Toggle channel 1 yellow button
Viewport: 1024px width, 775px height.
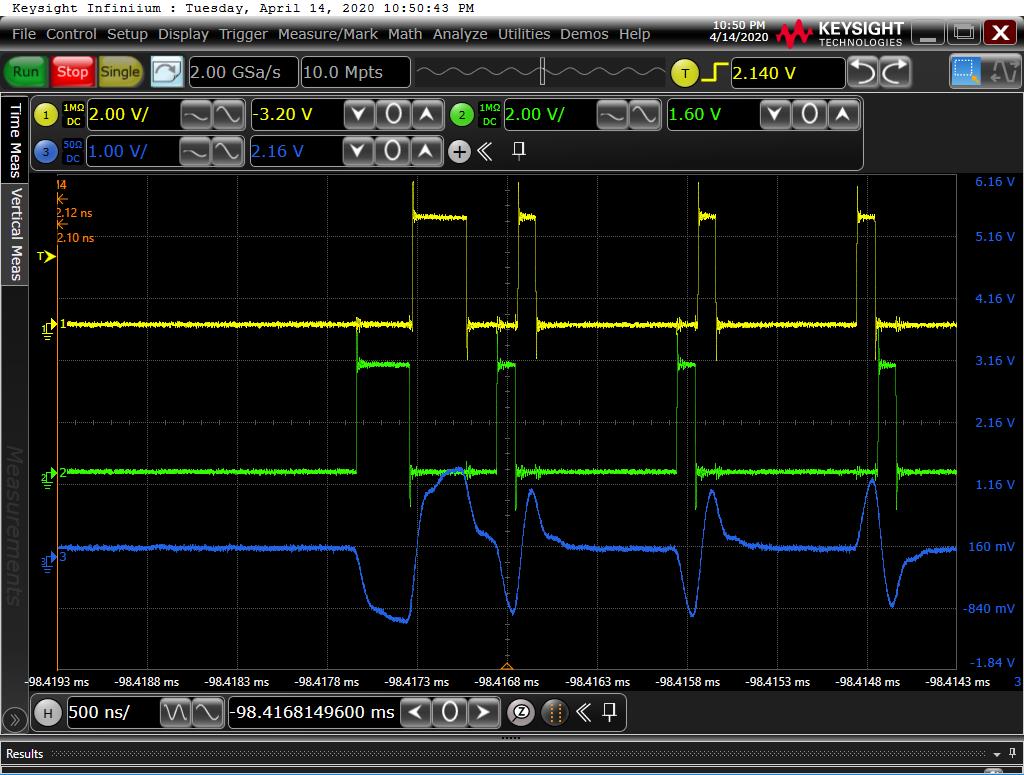[x=46, y=115]
